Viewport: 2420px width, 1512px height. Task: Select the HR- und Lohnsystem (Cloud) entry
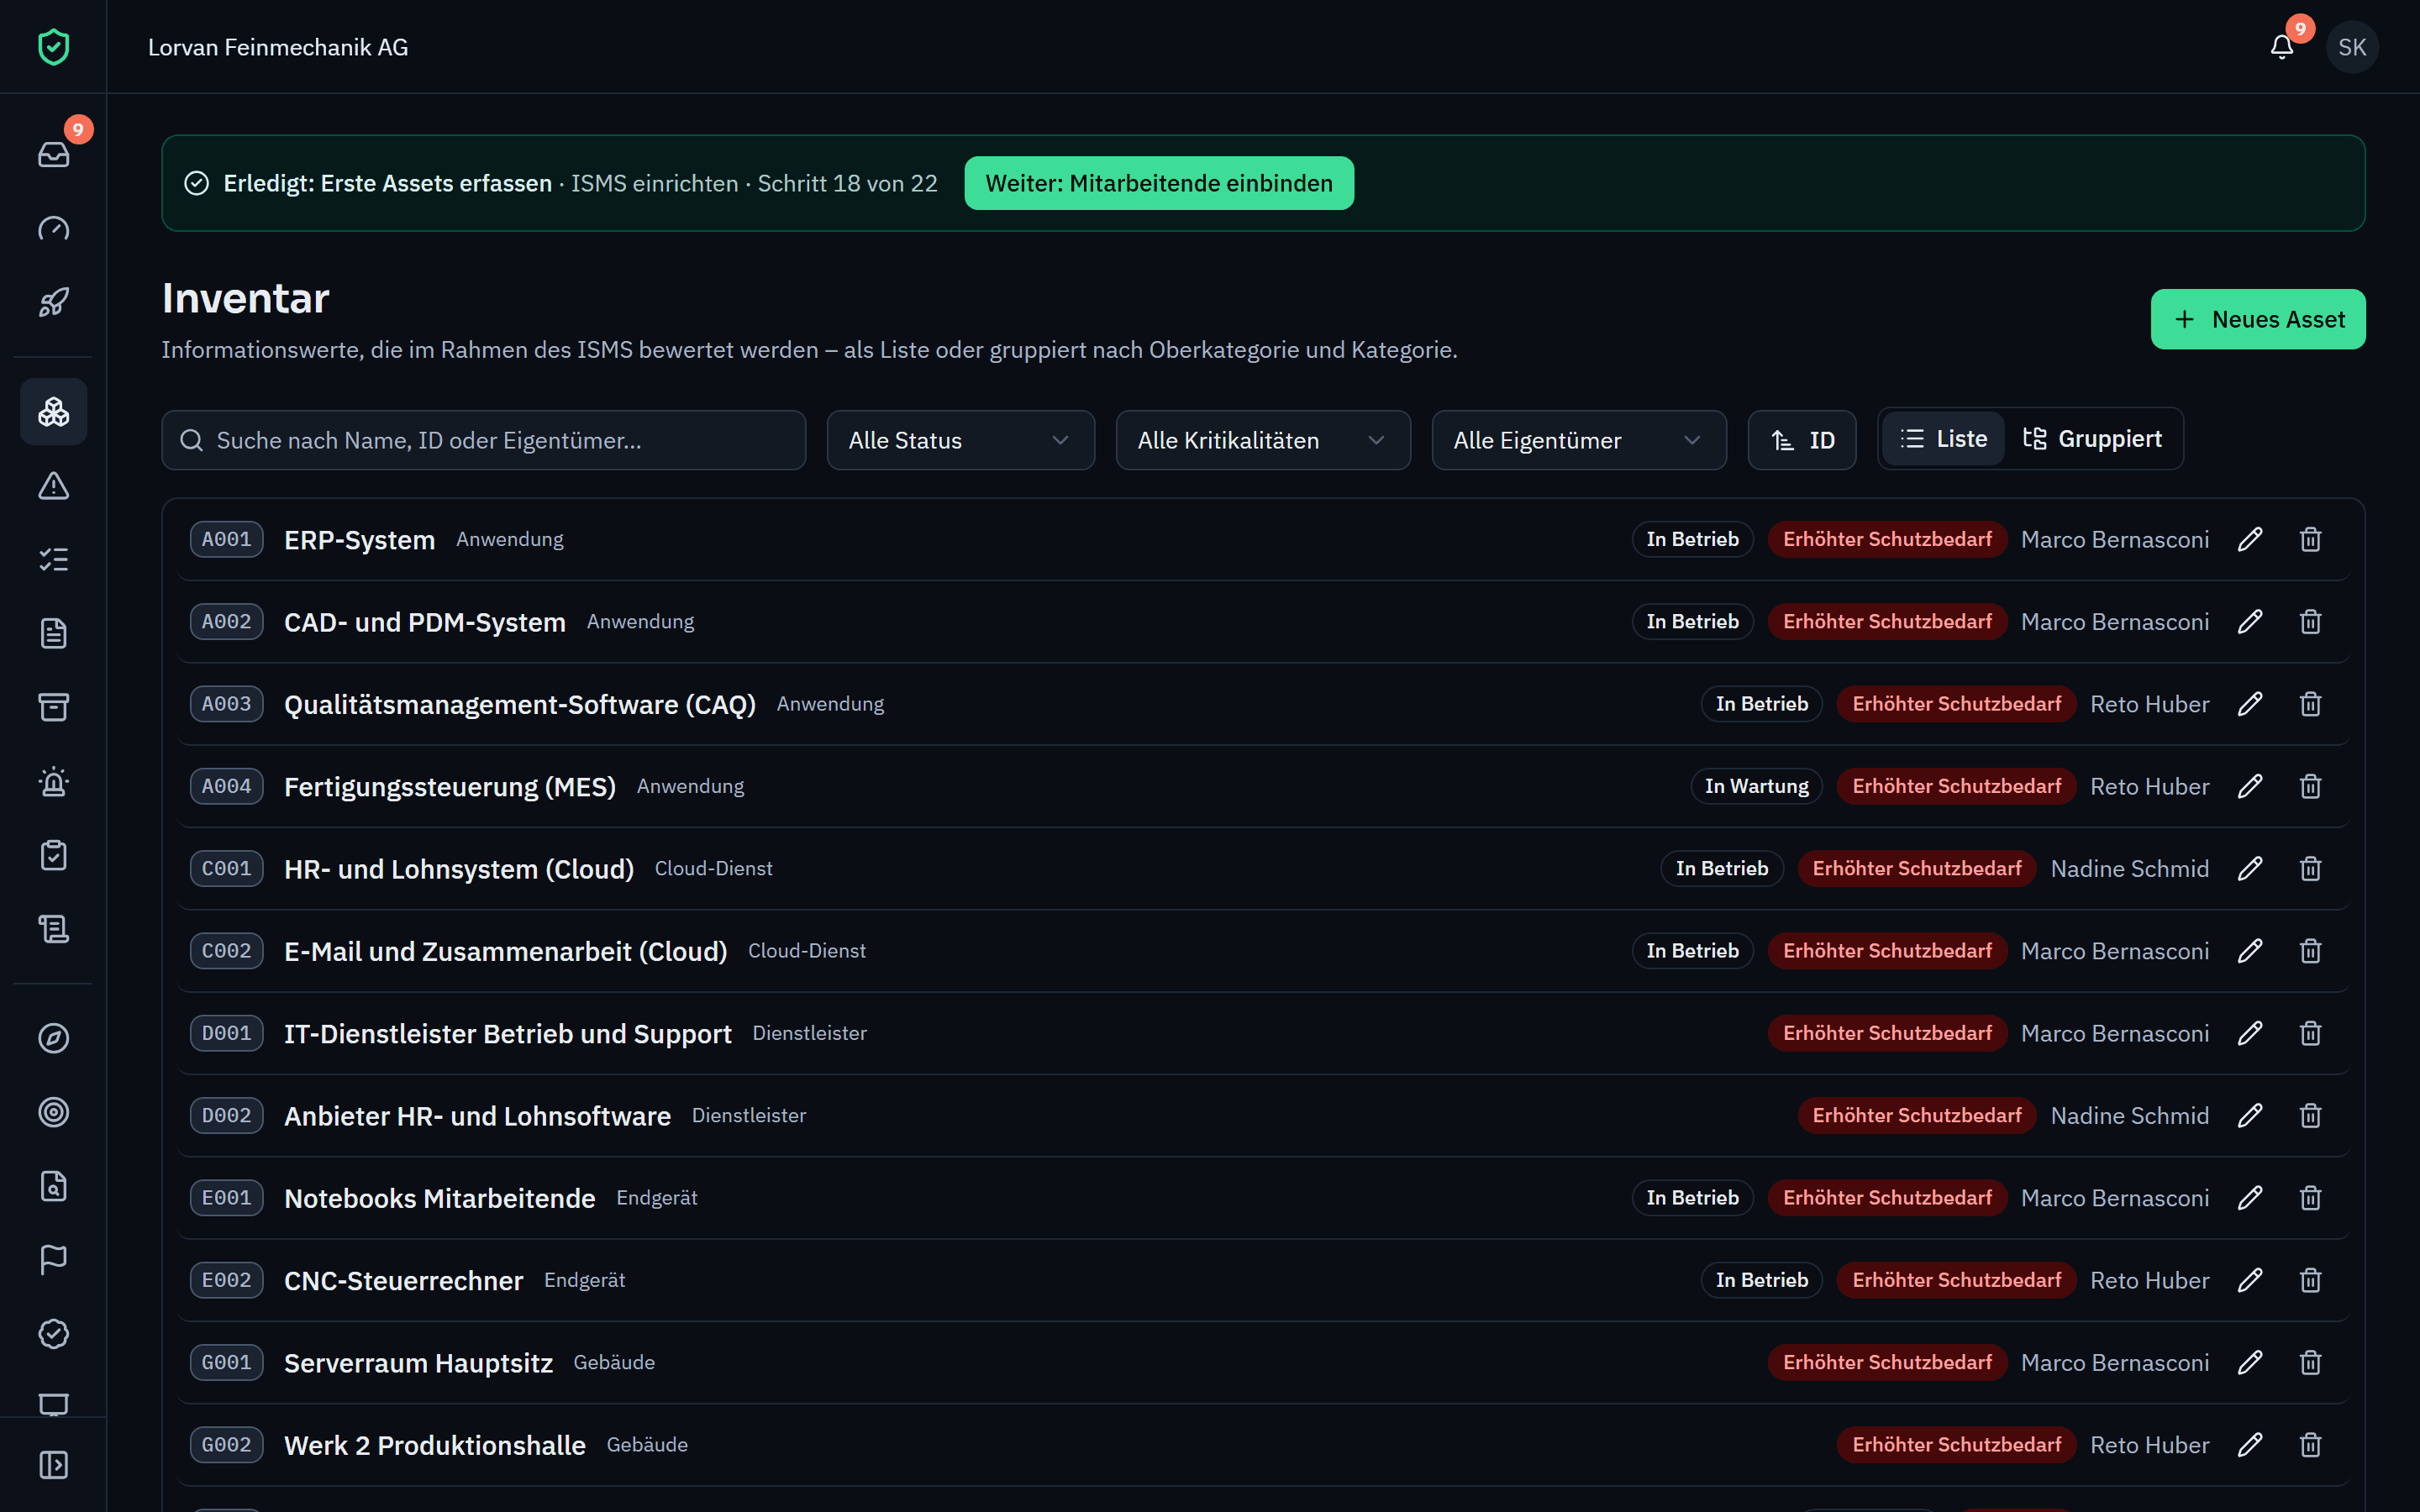tap(1263, 869)
